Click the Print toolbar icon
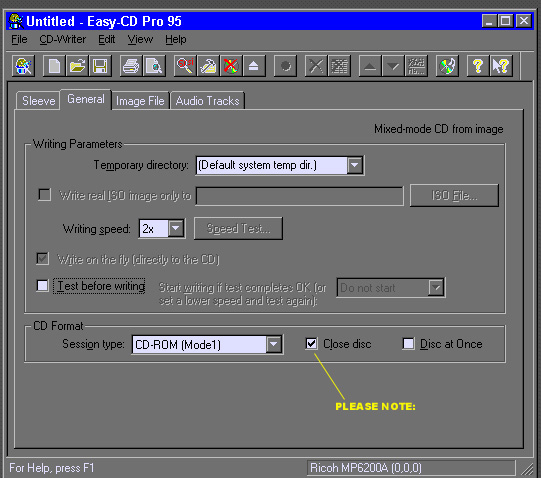 click(x=131, y=66)
